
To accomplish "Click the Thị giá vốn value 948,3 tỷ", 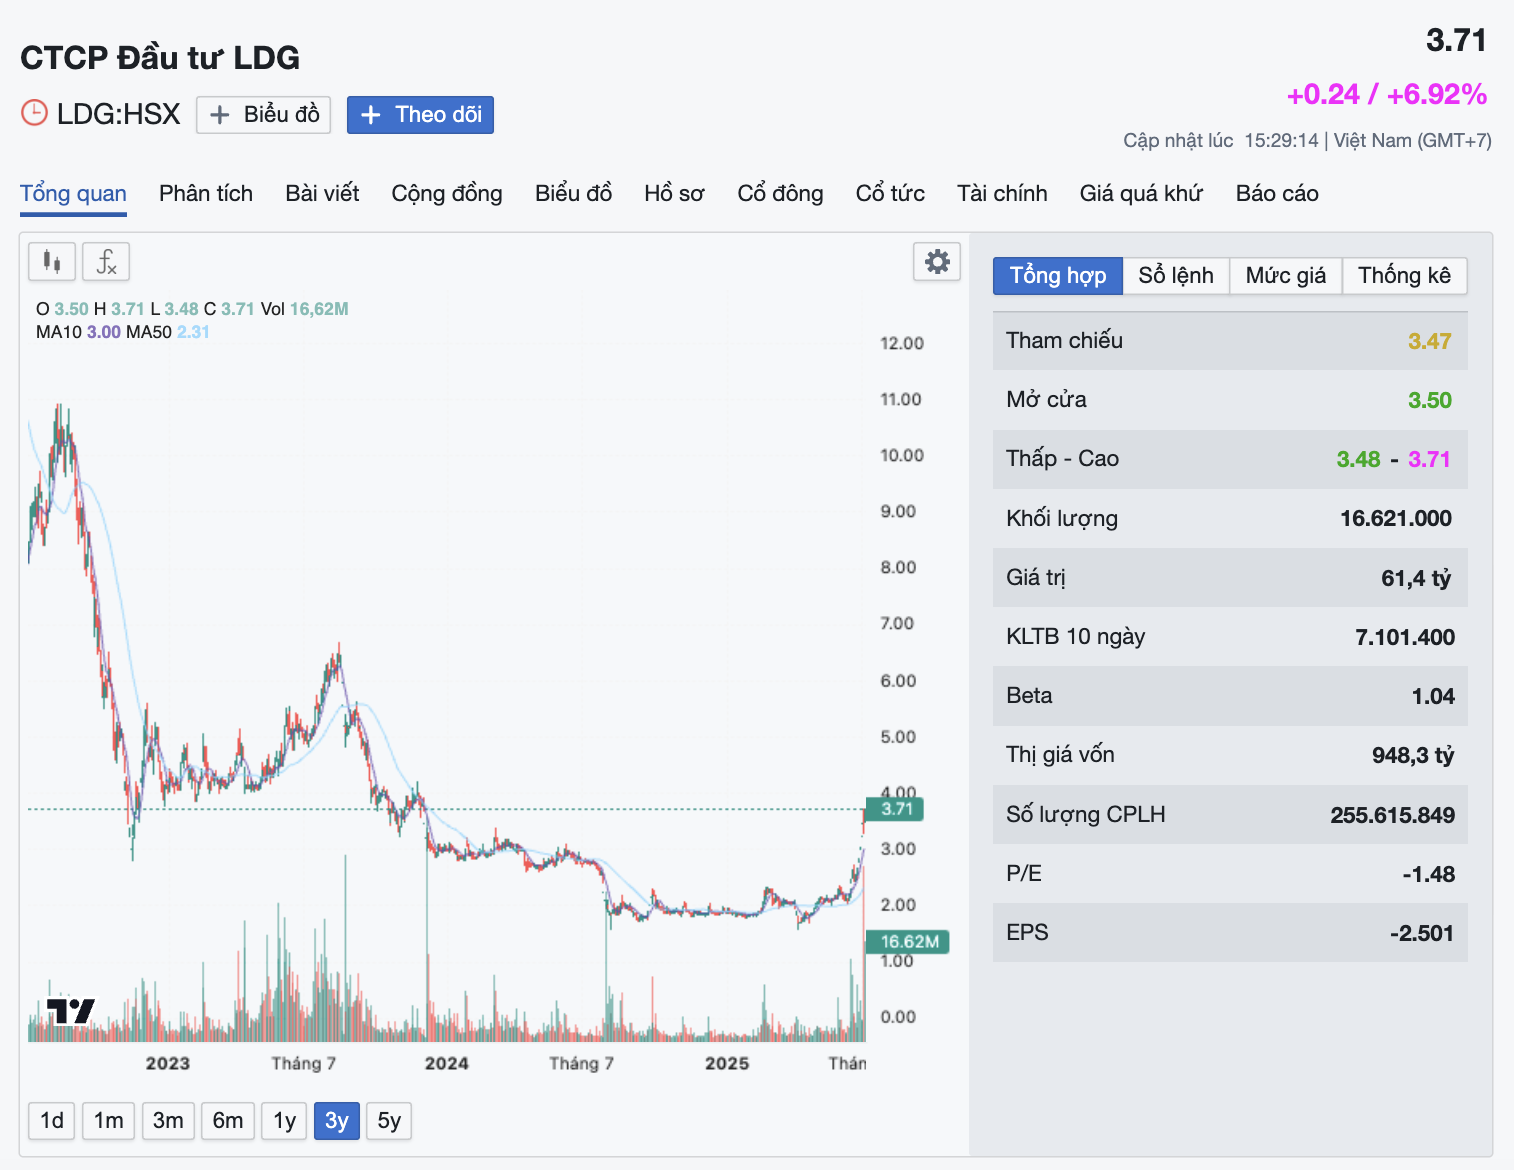I will (x=1413, y=755).
